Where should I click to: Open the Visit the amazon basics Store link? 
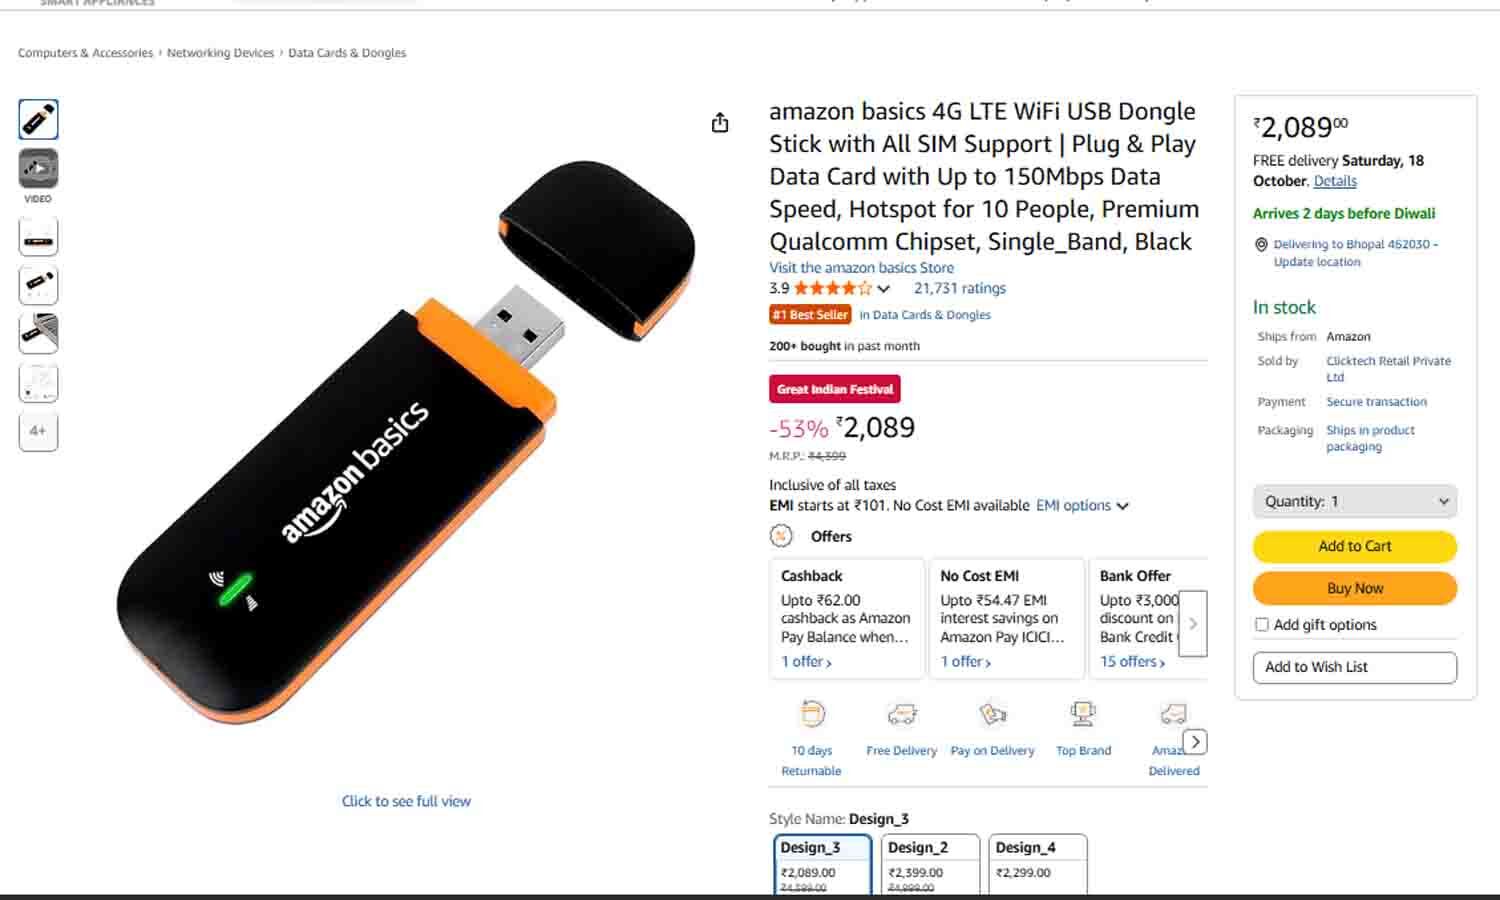[x=860, y=267]
